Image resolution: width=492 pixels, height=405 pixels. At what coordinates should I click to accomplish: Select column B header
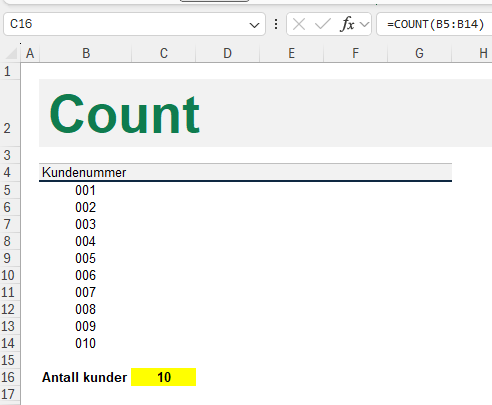[86, 53]
